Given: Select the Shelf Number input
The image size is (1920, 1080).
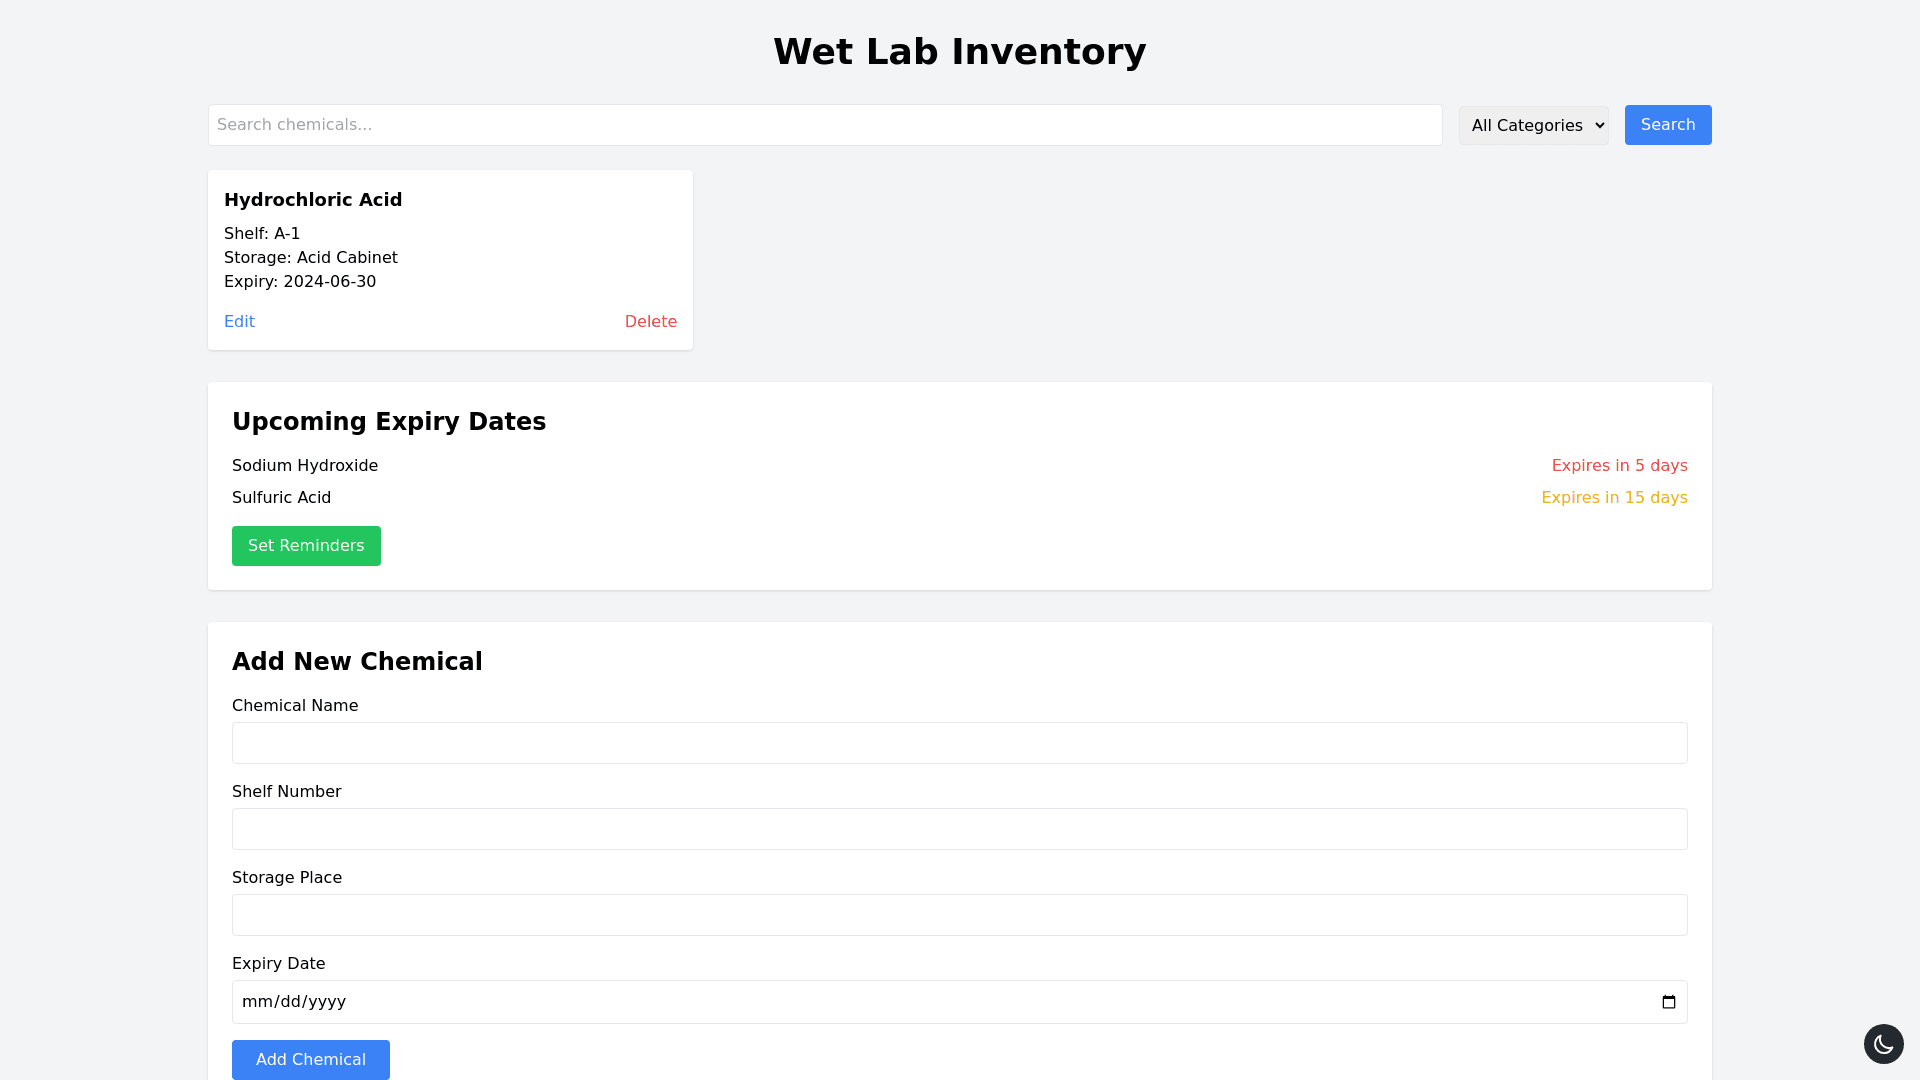Looking at the screenshot, I should click(x=959, y=829).
